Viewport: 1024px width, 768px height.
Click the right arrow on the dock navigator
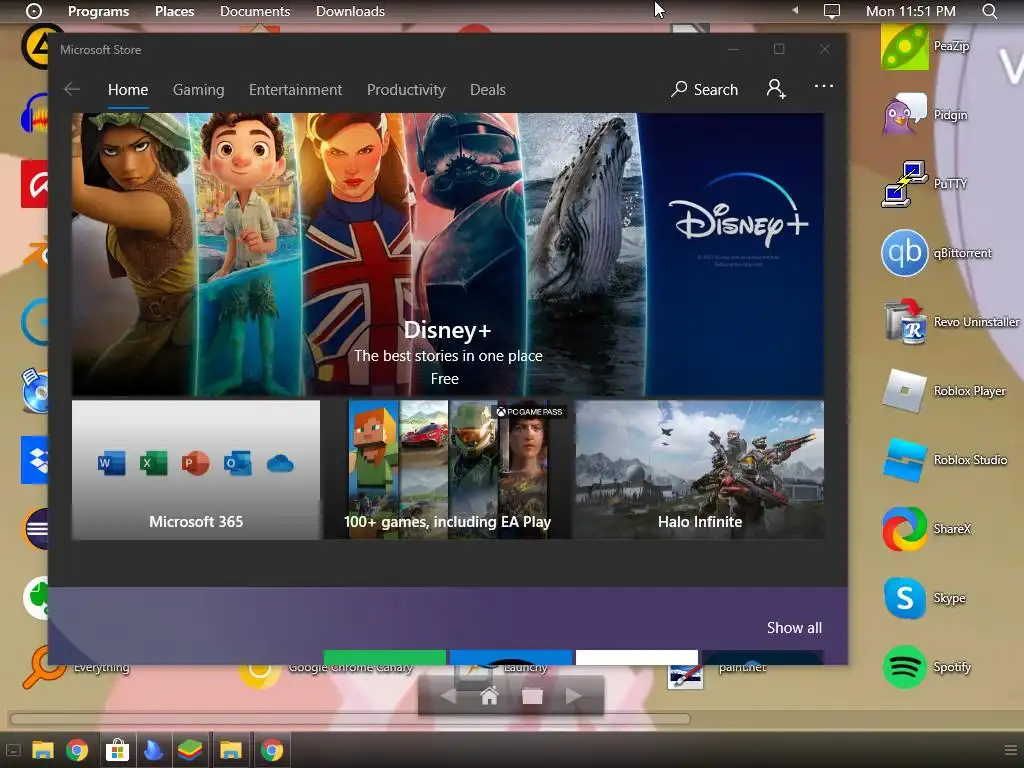coord(573,696)
